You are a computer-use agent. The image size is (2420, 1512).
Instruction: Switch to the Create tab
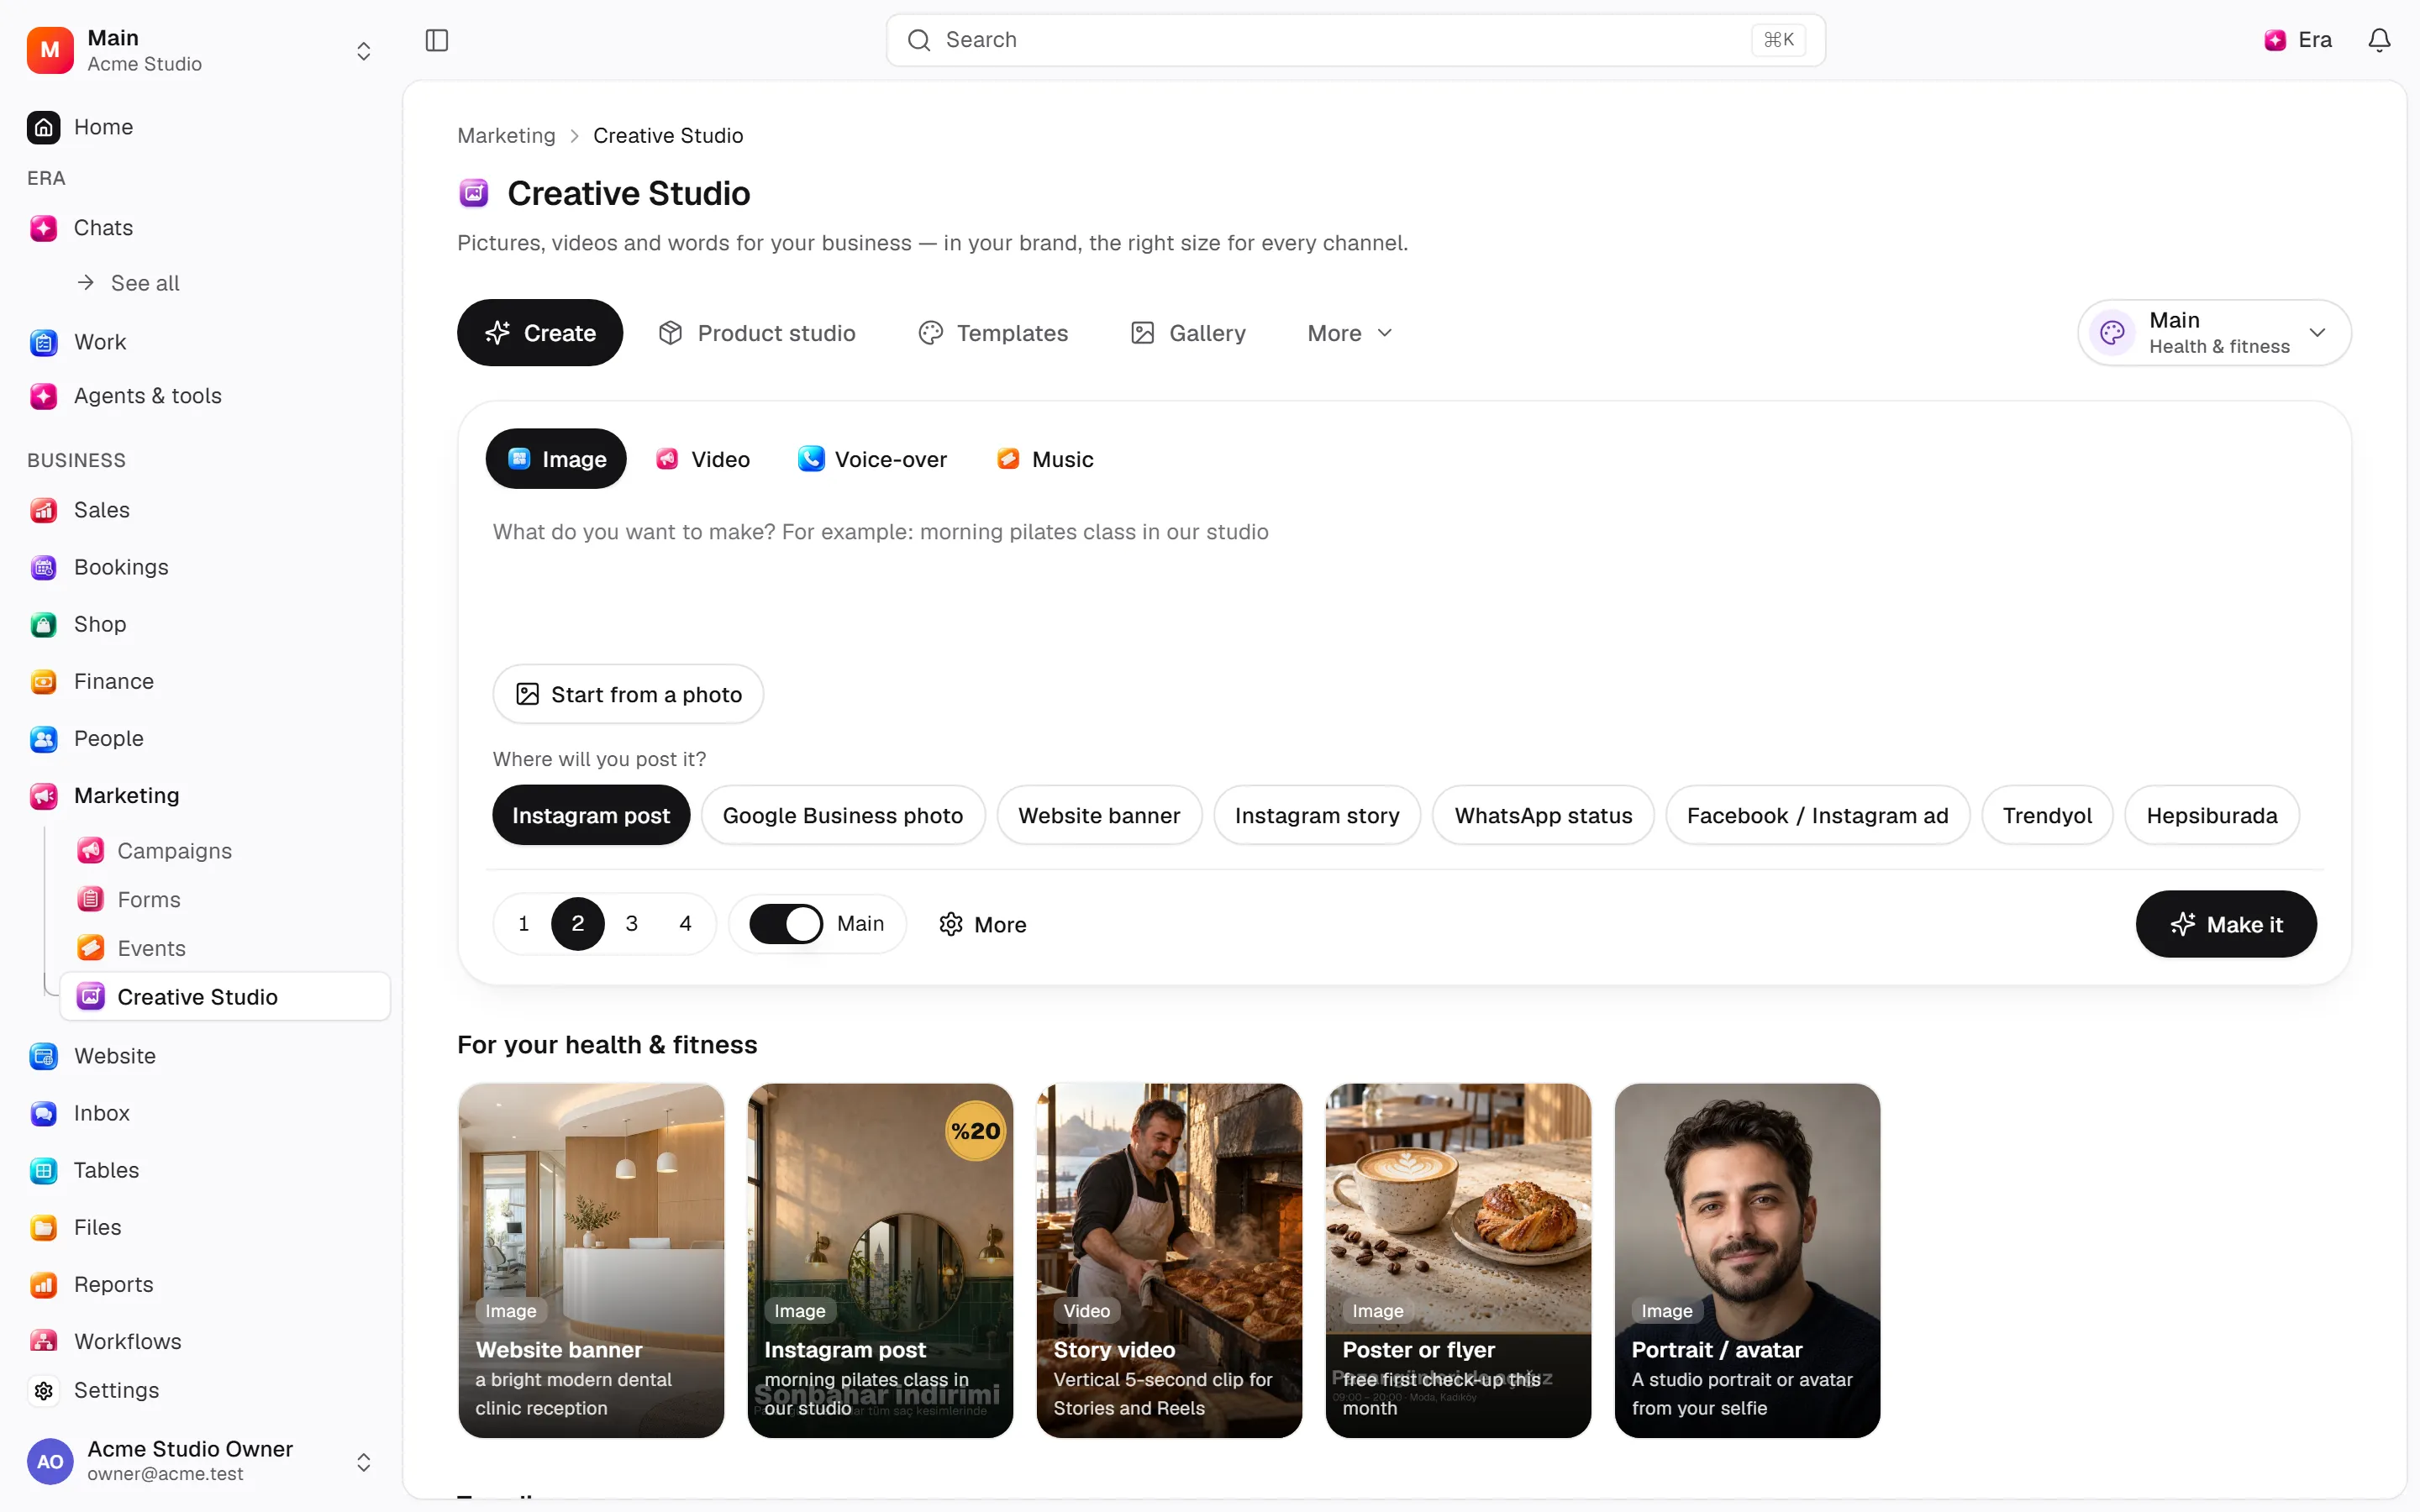540,333
